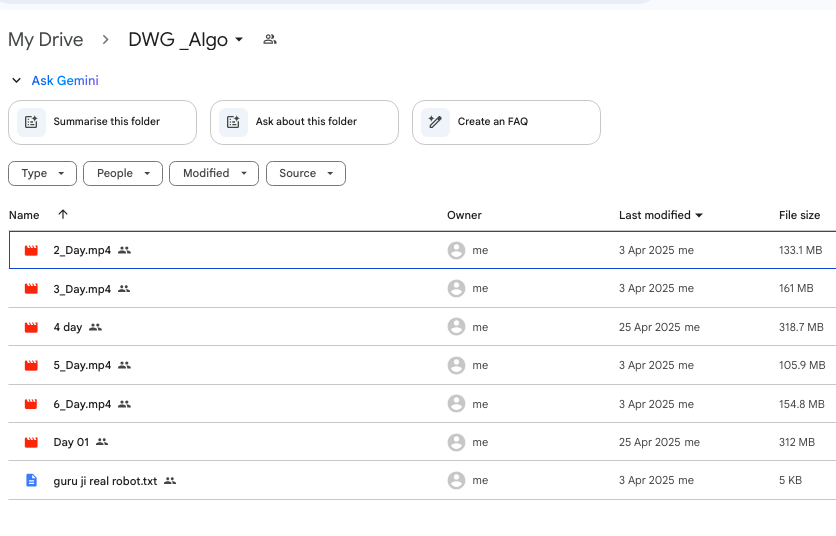Click the Ask about this folder button

click(x=304, y=122)
